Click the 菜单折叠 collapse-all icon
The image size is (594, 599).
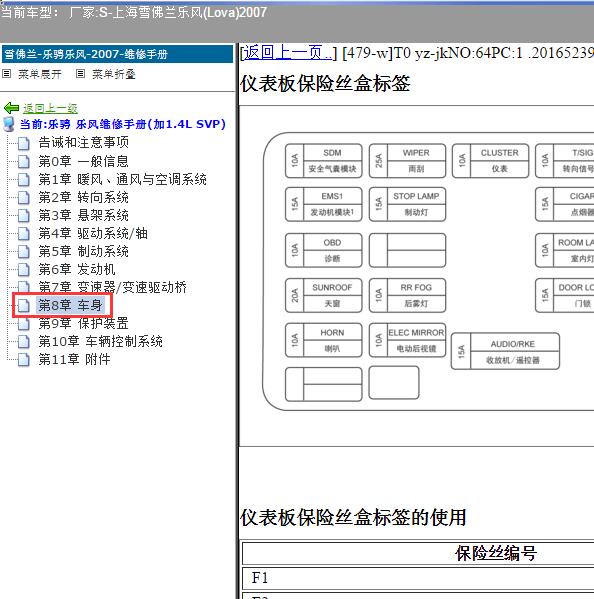coord(80,73)
